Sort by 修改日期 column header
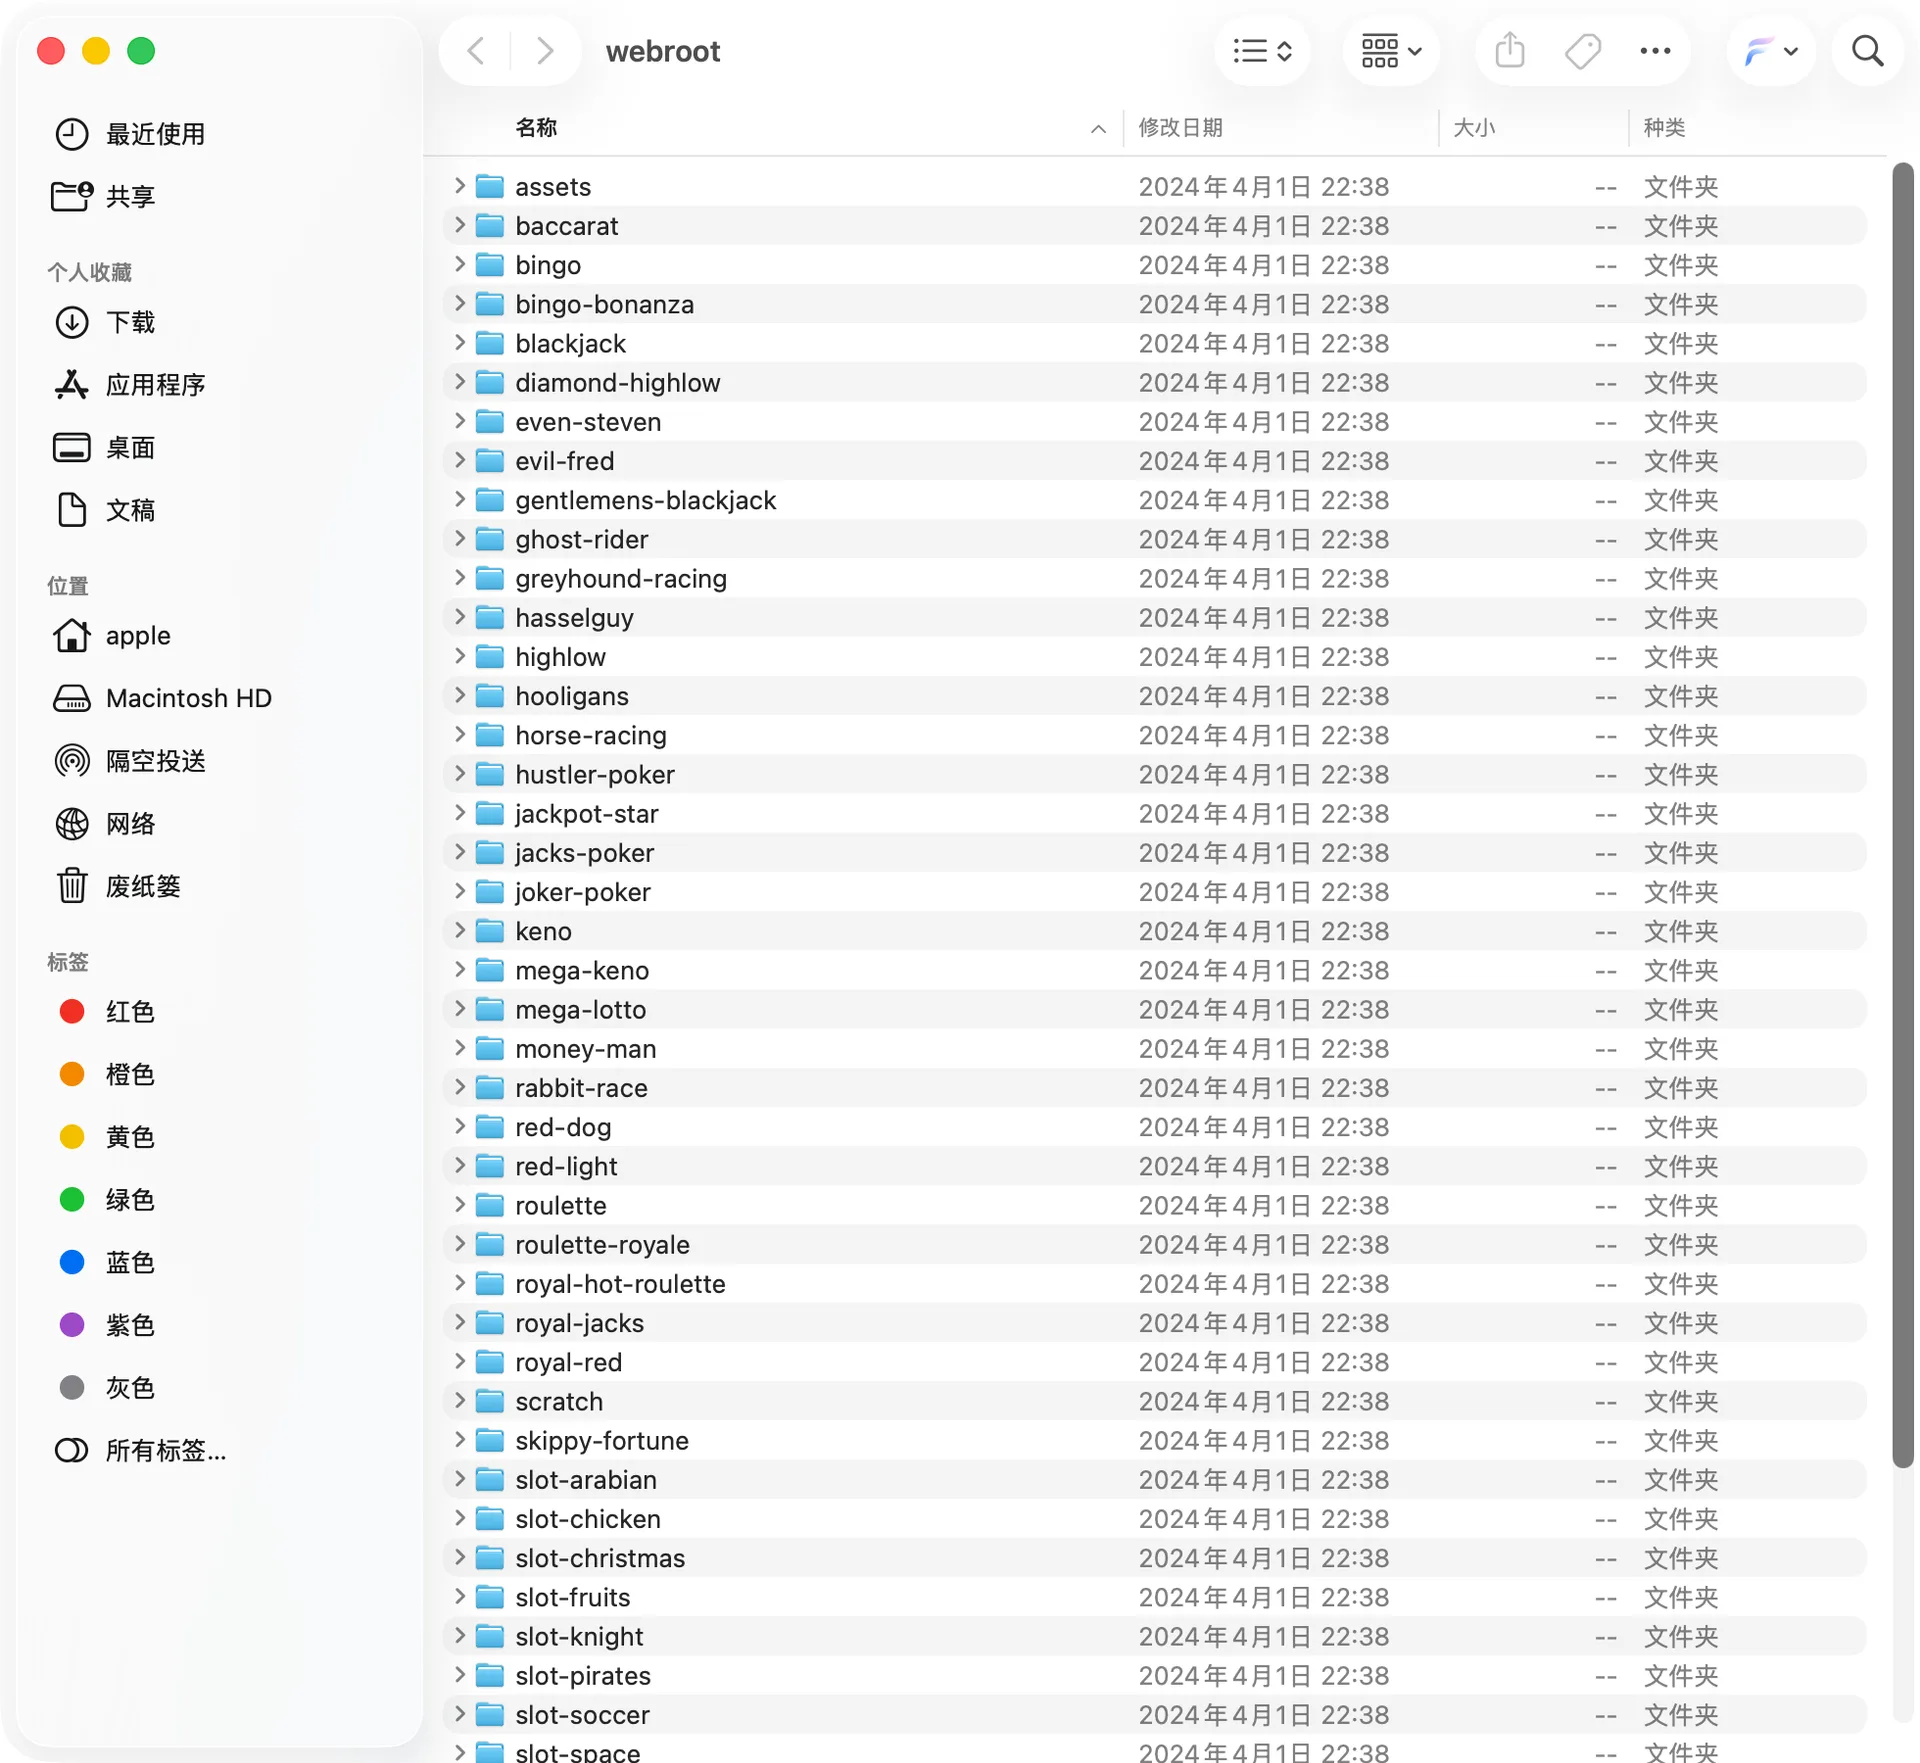The image size is (1920, 1763). click(1181, 127)
